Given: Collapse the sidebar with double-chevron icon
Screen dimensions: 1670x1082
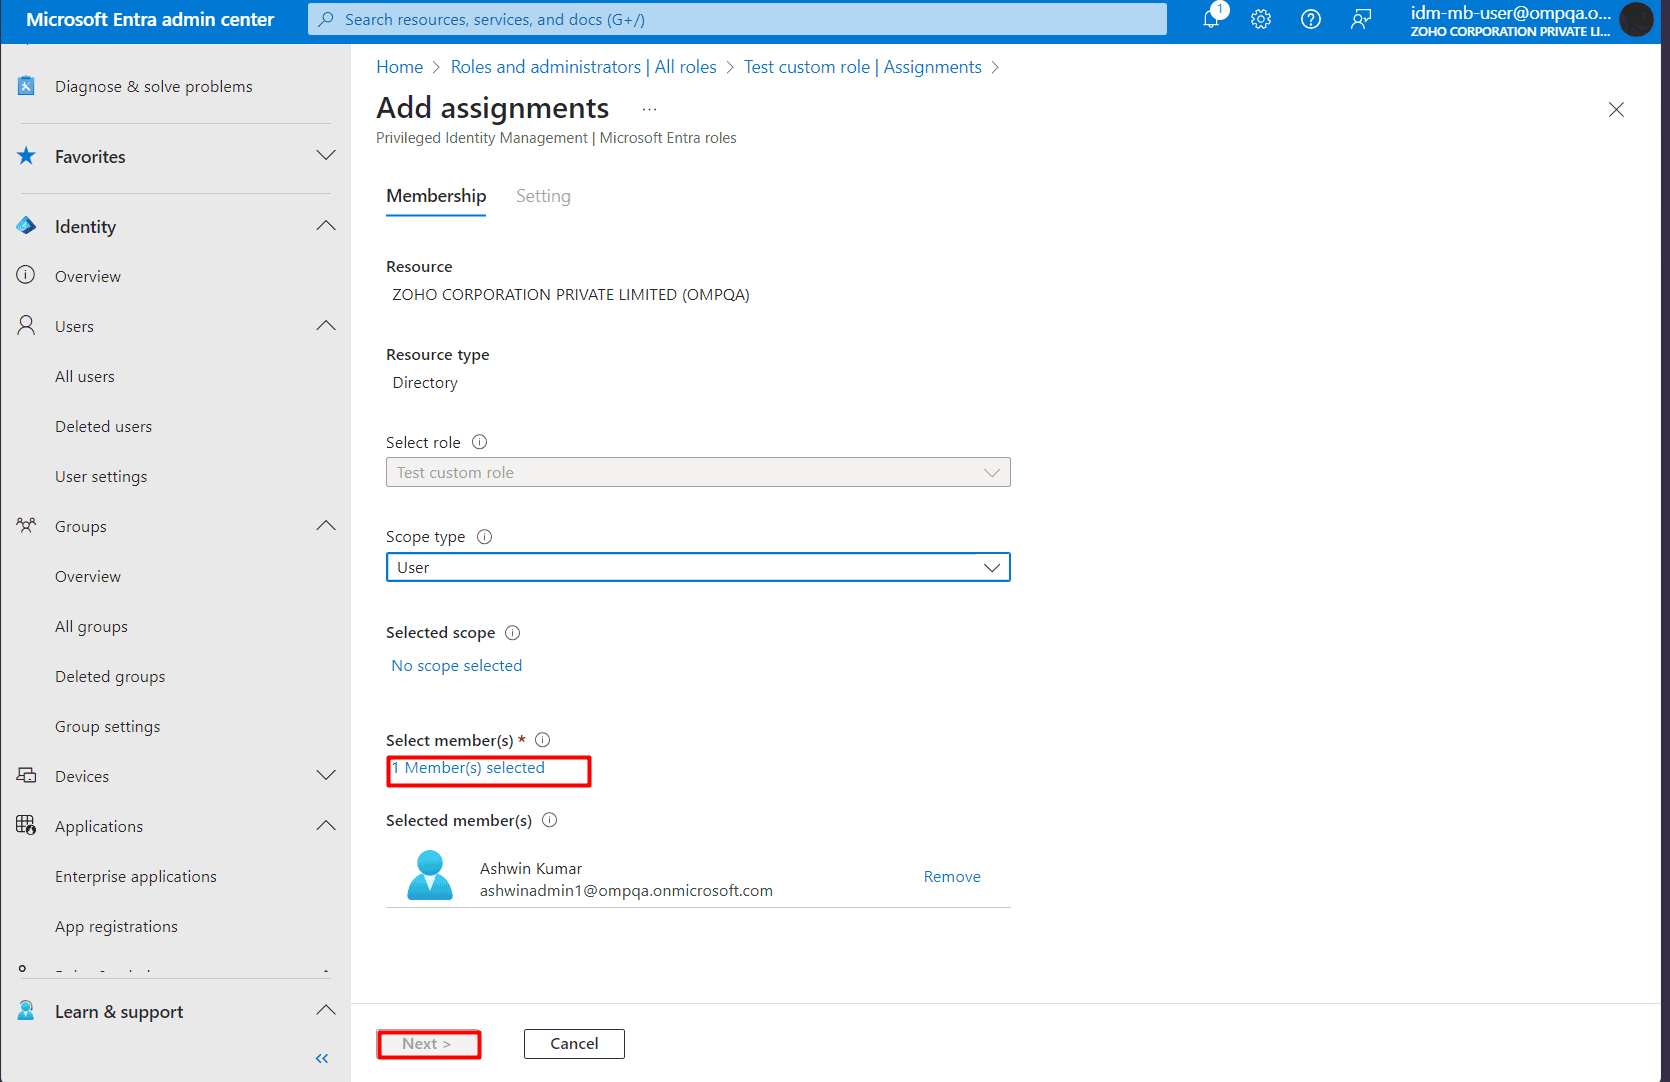Looking at the screenshot, I should click(322, 1058).
